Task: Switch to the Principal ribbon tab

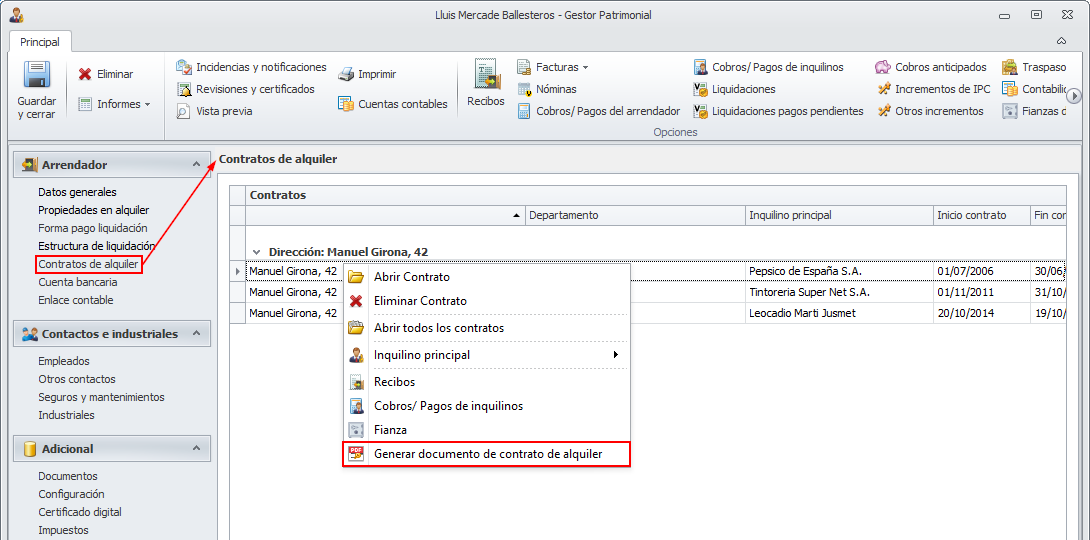Action: point(40,42)
